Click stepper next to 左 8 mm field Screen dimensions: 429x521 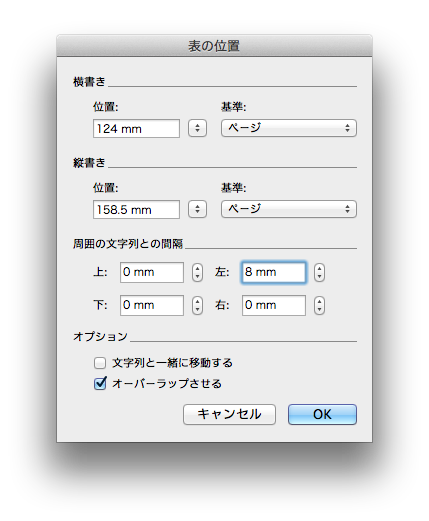[319, 272]
